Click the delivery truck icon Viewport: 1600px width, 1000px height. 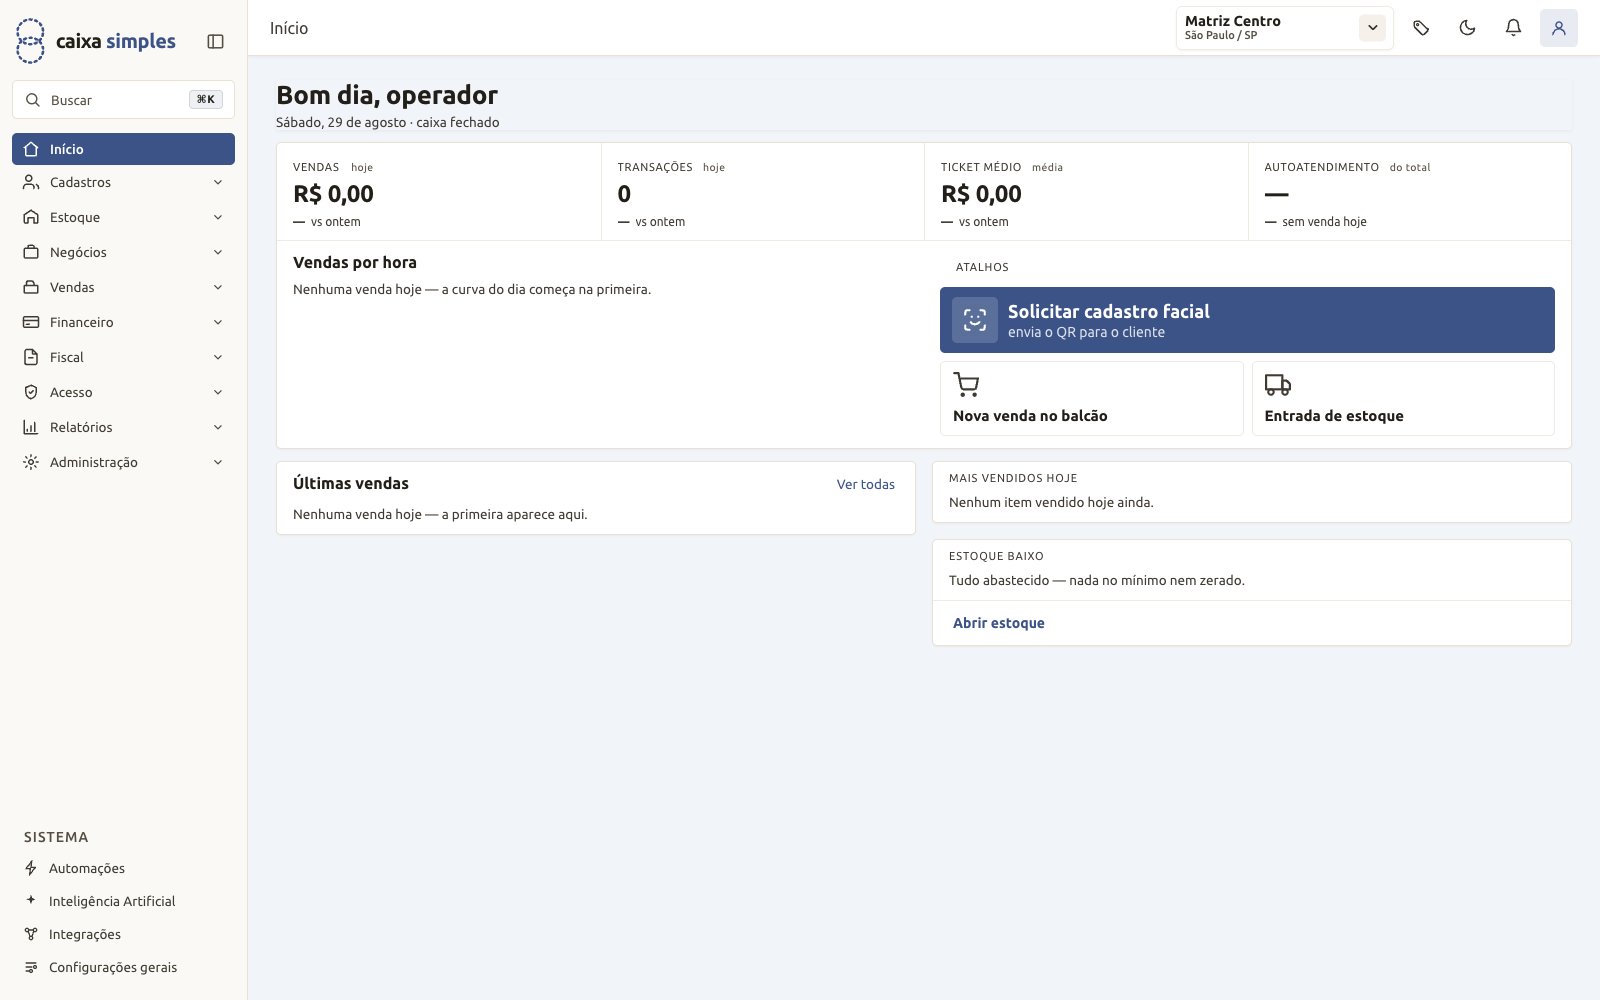click(1278, 385)
